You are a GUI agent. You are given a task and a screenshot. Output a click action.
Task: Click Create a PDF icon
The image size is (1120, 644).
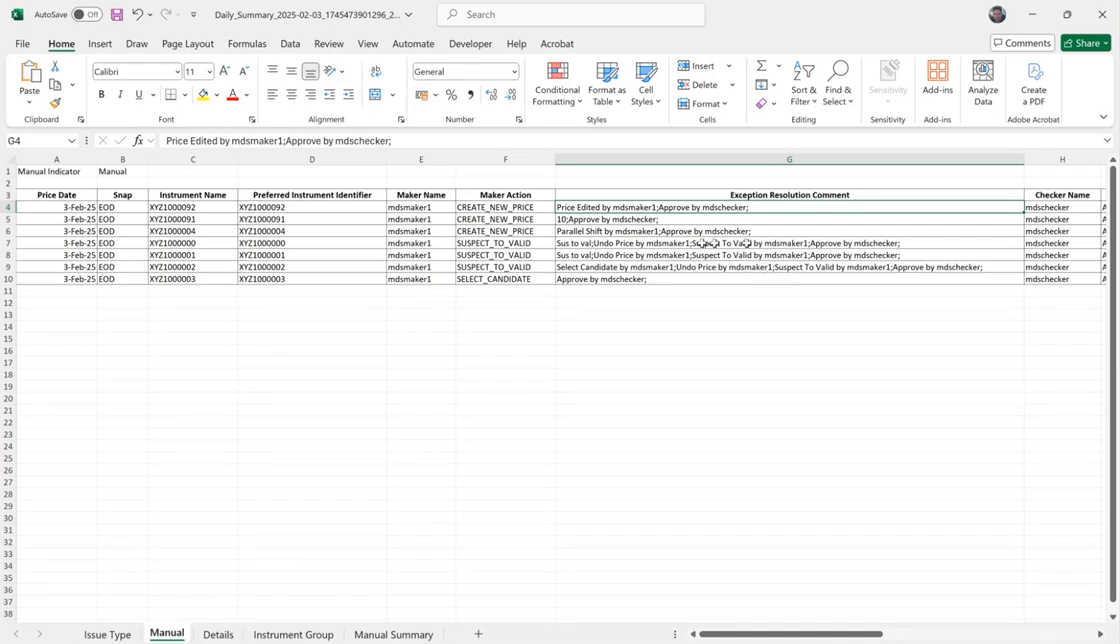pos(1034,84)
